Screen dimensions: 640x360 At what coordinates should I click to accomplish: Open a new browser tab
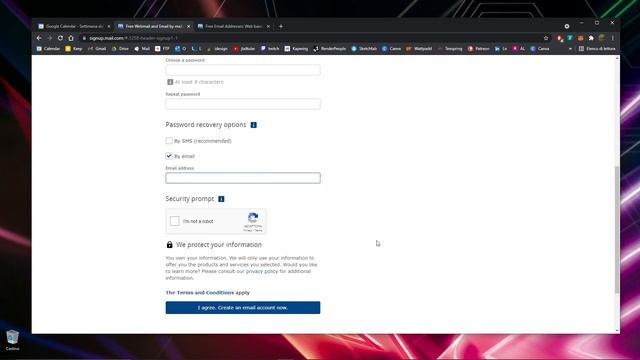coord(281,26)
